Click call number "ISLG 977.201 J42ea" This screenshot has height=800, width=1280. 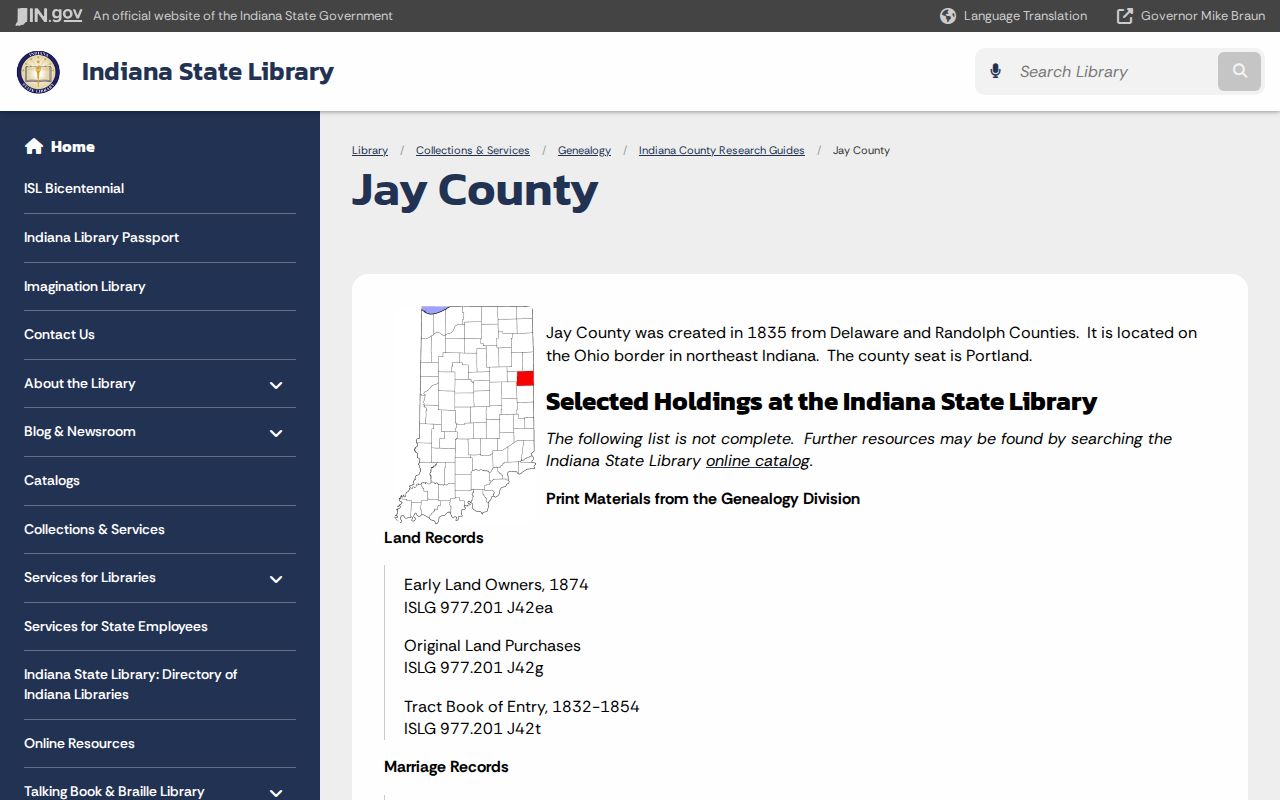pyautogui.click(x=478, y=607)
